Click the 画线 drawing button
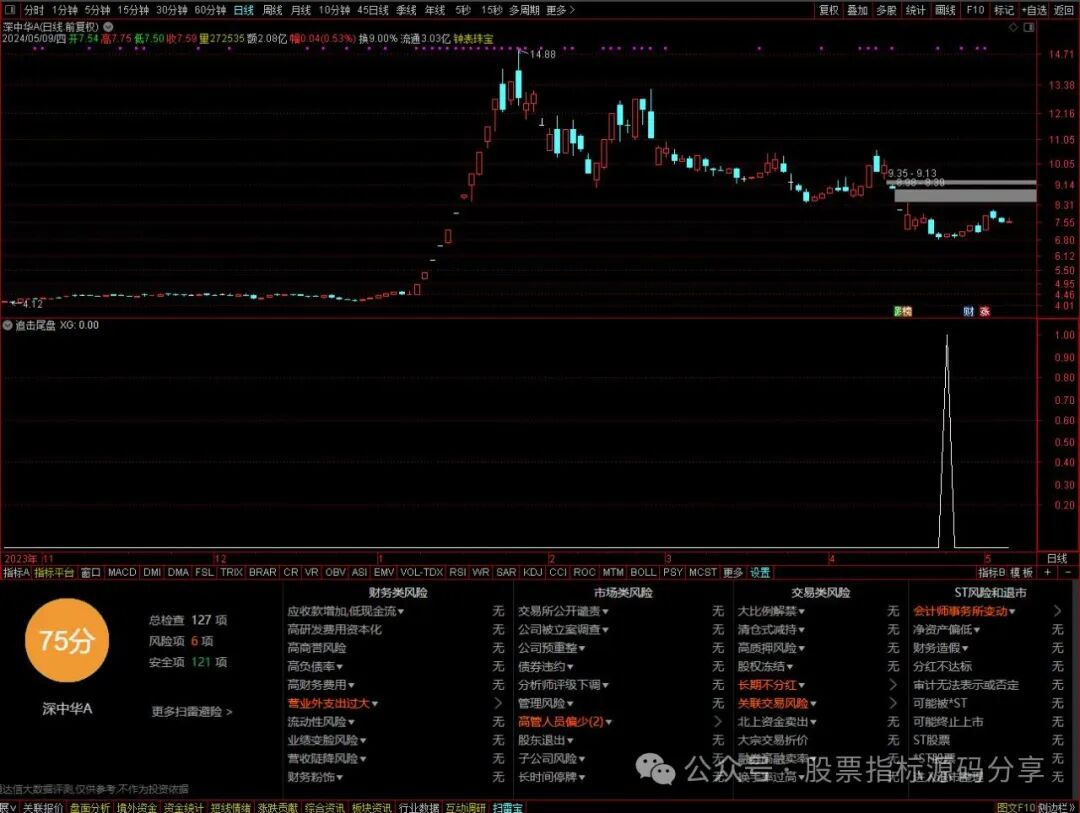 pos(945,10)
